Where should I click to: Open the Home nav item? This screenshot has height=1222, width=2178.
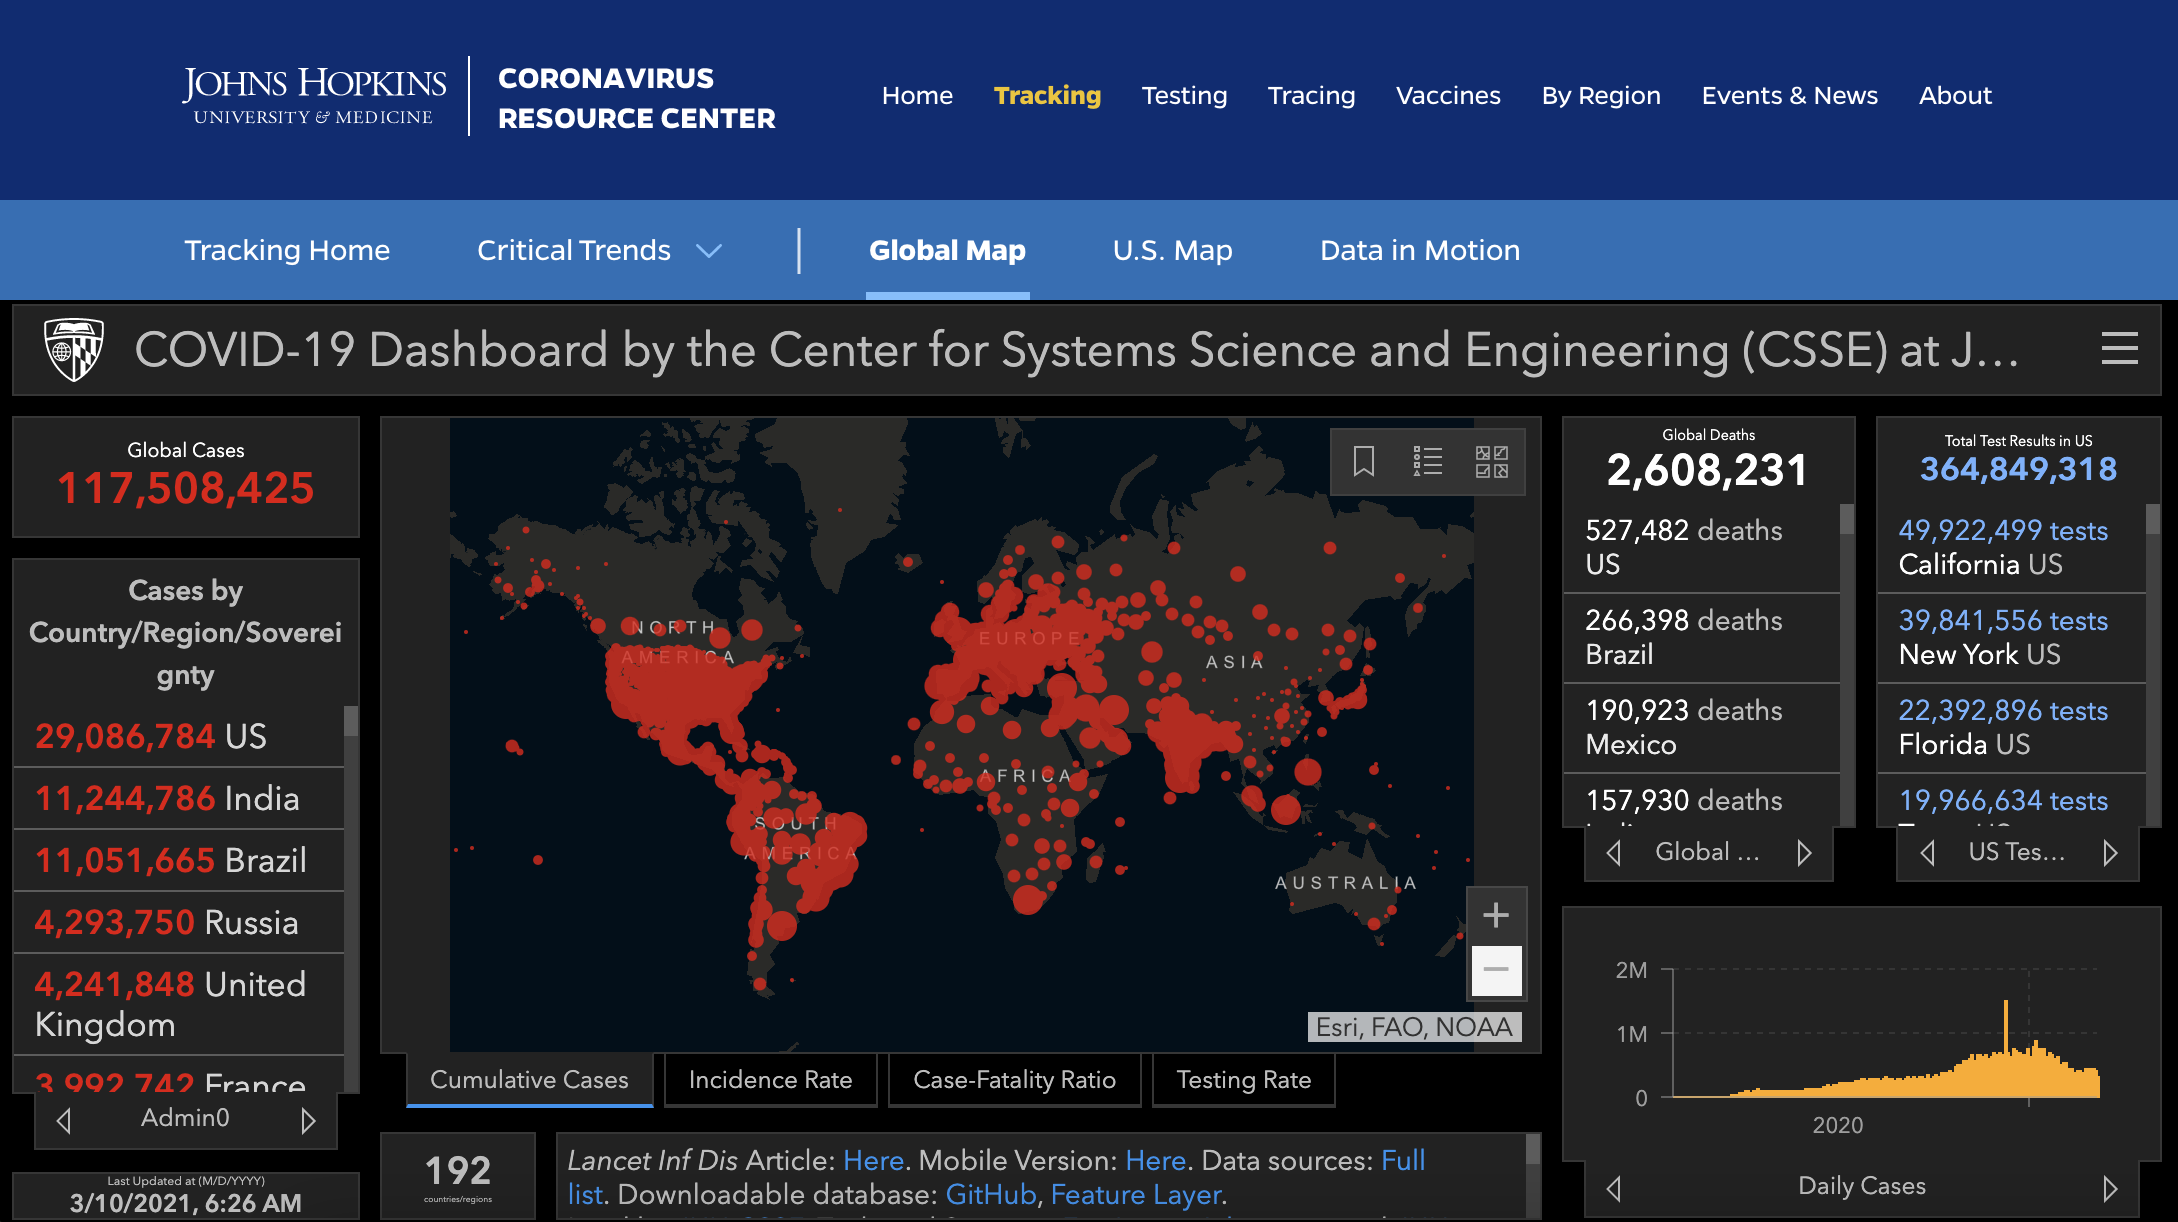pyautogui.click(x=917, y=96)
